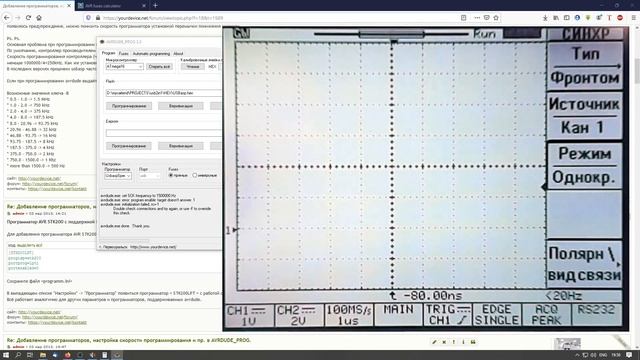Click the '1.0 - 2.0 -> 750 kHz' line
The height and width of the screenshot is (360, 640).
click(28, 105)
